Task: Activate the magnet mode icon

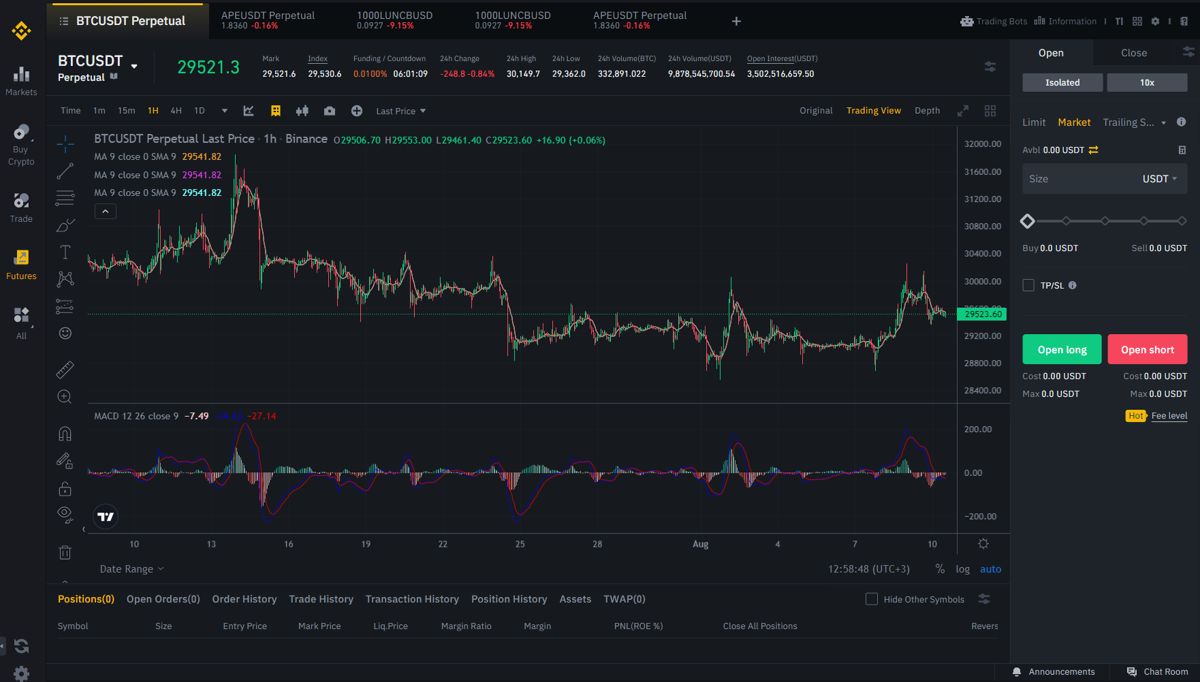Action: pyautogui.click(x=65, y=434)
